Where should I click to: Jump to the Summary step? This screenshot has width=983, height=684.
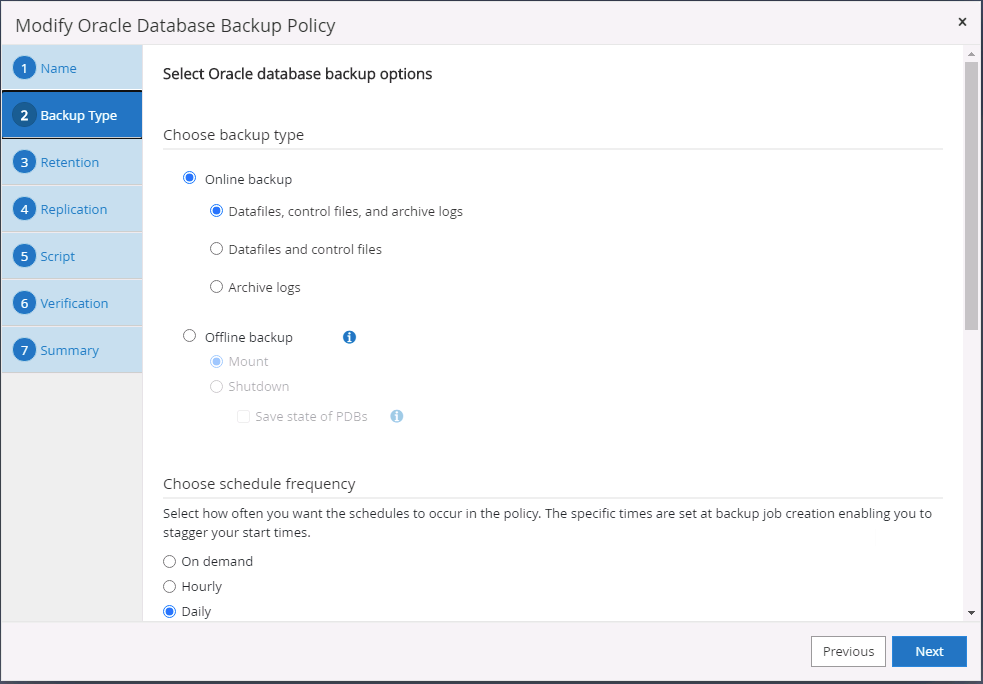point(69,350)
